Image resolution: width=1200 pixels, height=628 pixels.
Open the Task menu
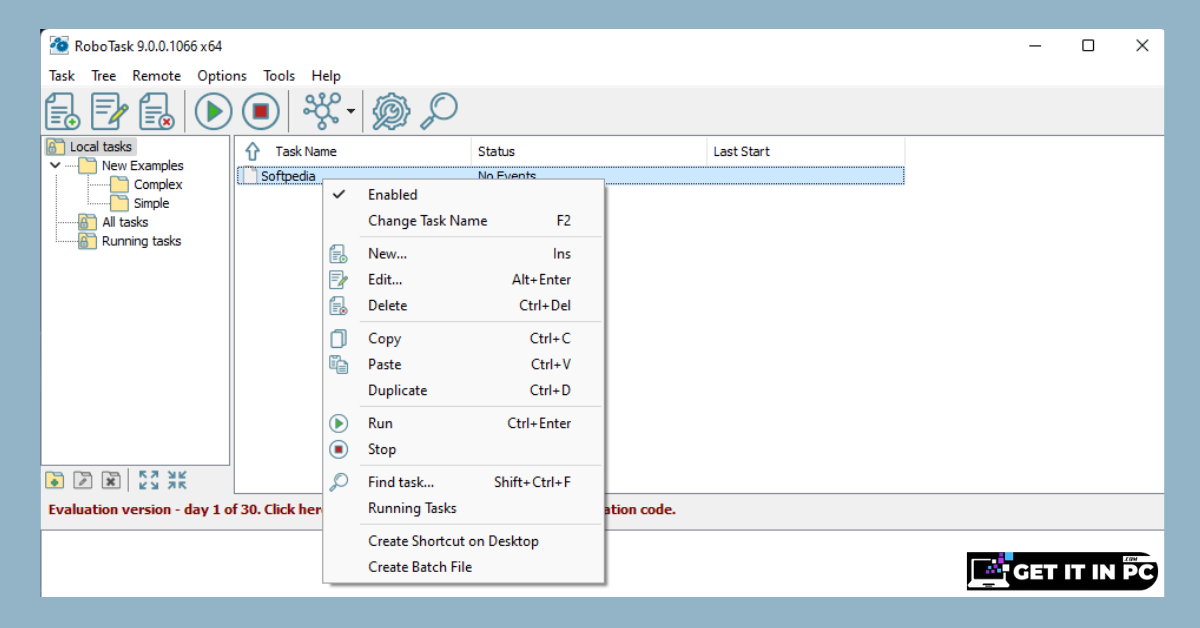[62, 76]
